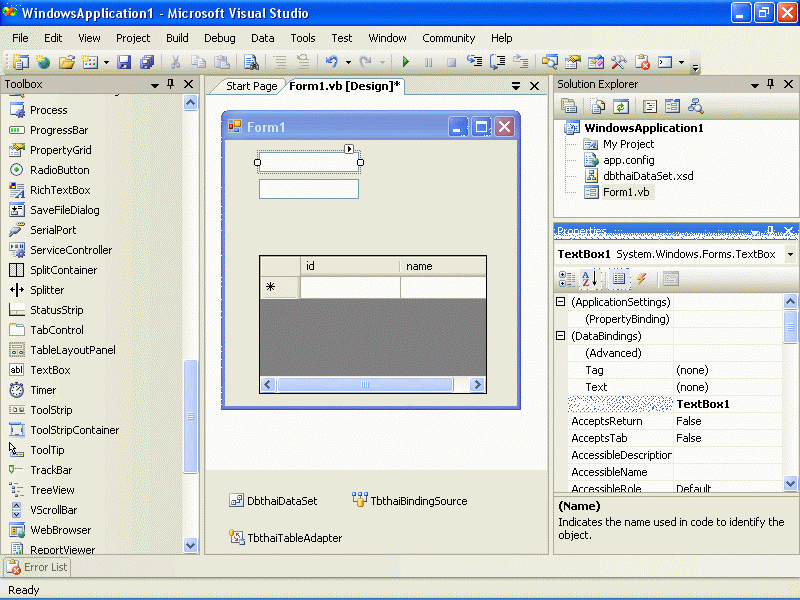Open the Toolbox window position dropdown

tap(155, 85)
